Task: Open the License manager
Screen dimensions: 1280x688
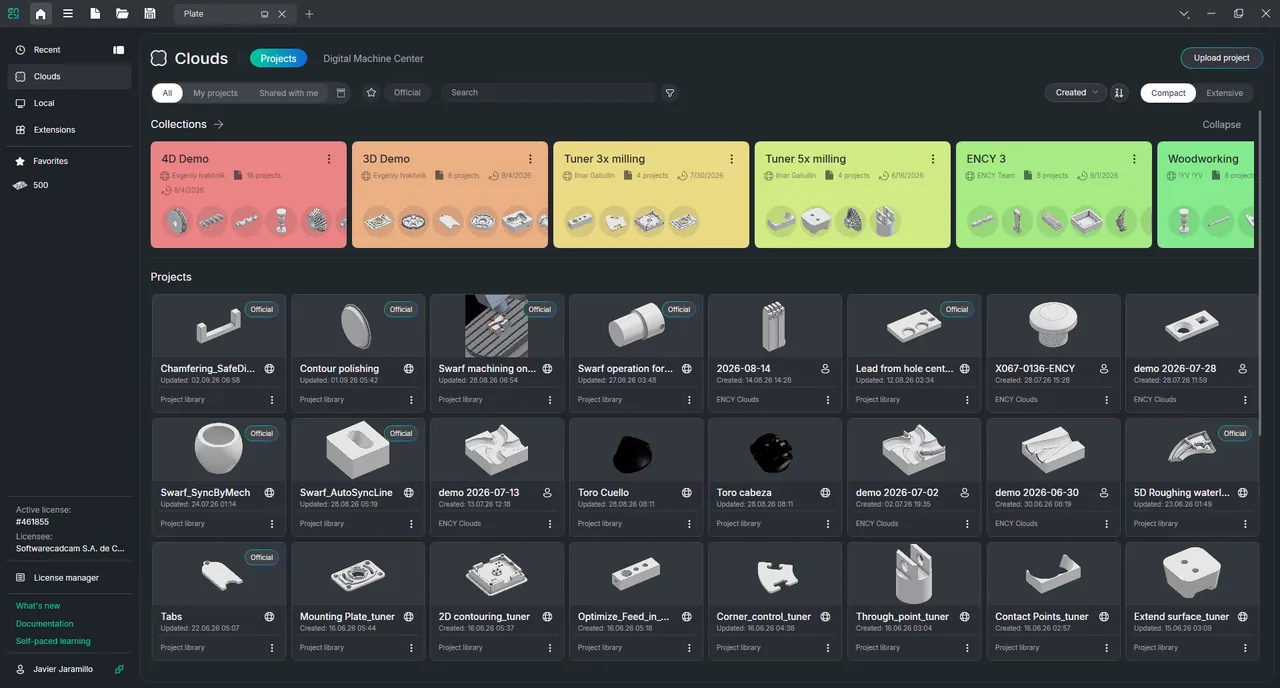Action: [x=68, y=578]
